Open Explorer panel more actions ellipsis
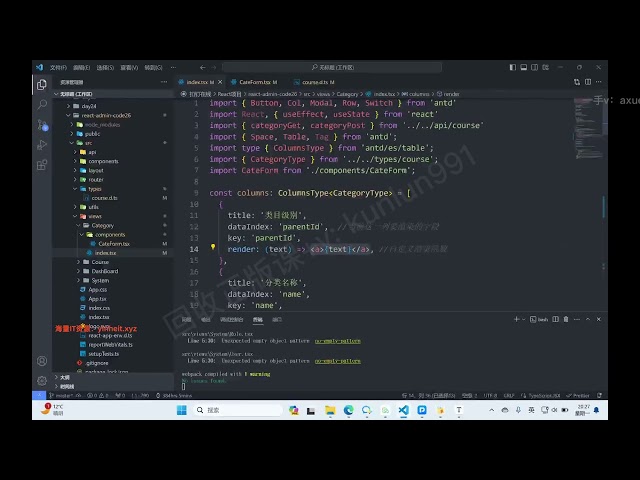Viewport: 640px width, 480px height. 164,82
